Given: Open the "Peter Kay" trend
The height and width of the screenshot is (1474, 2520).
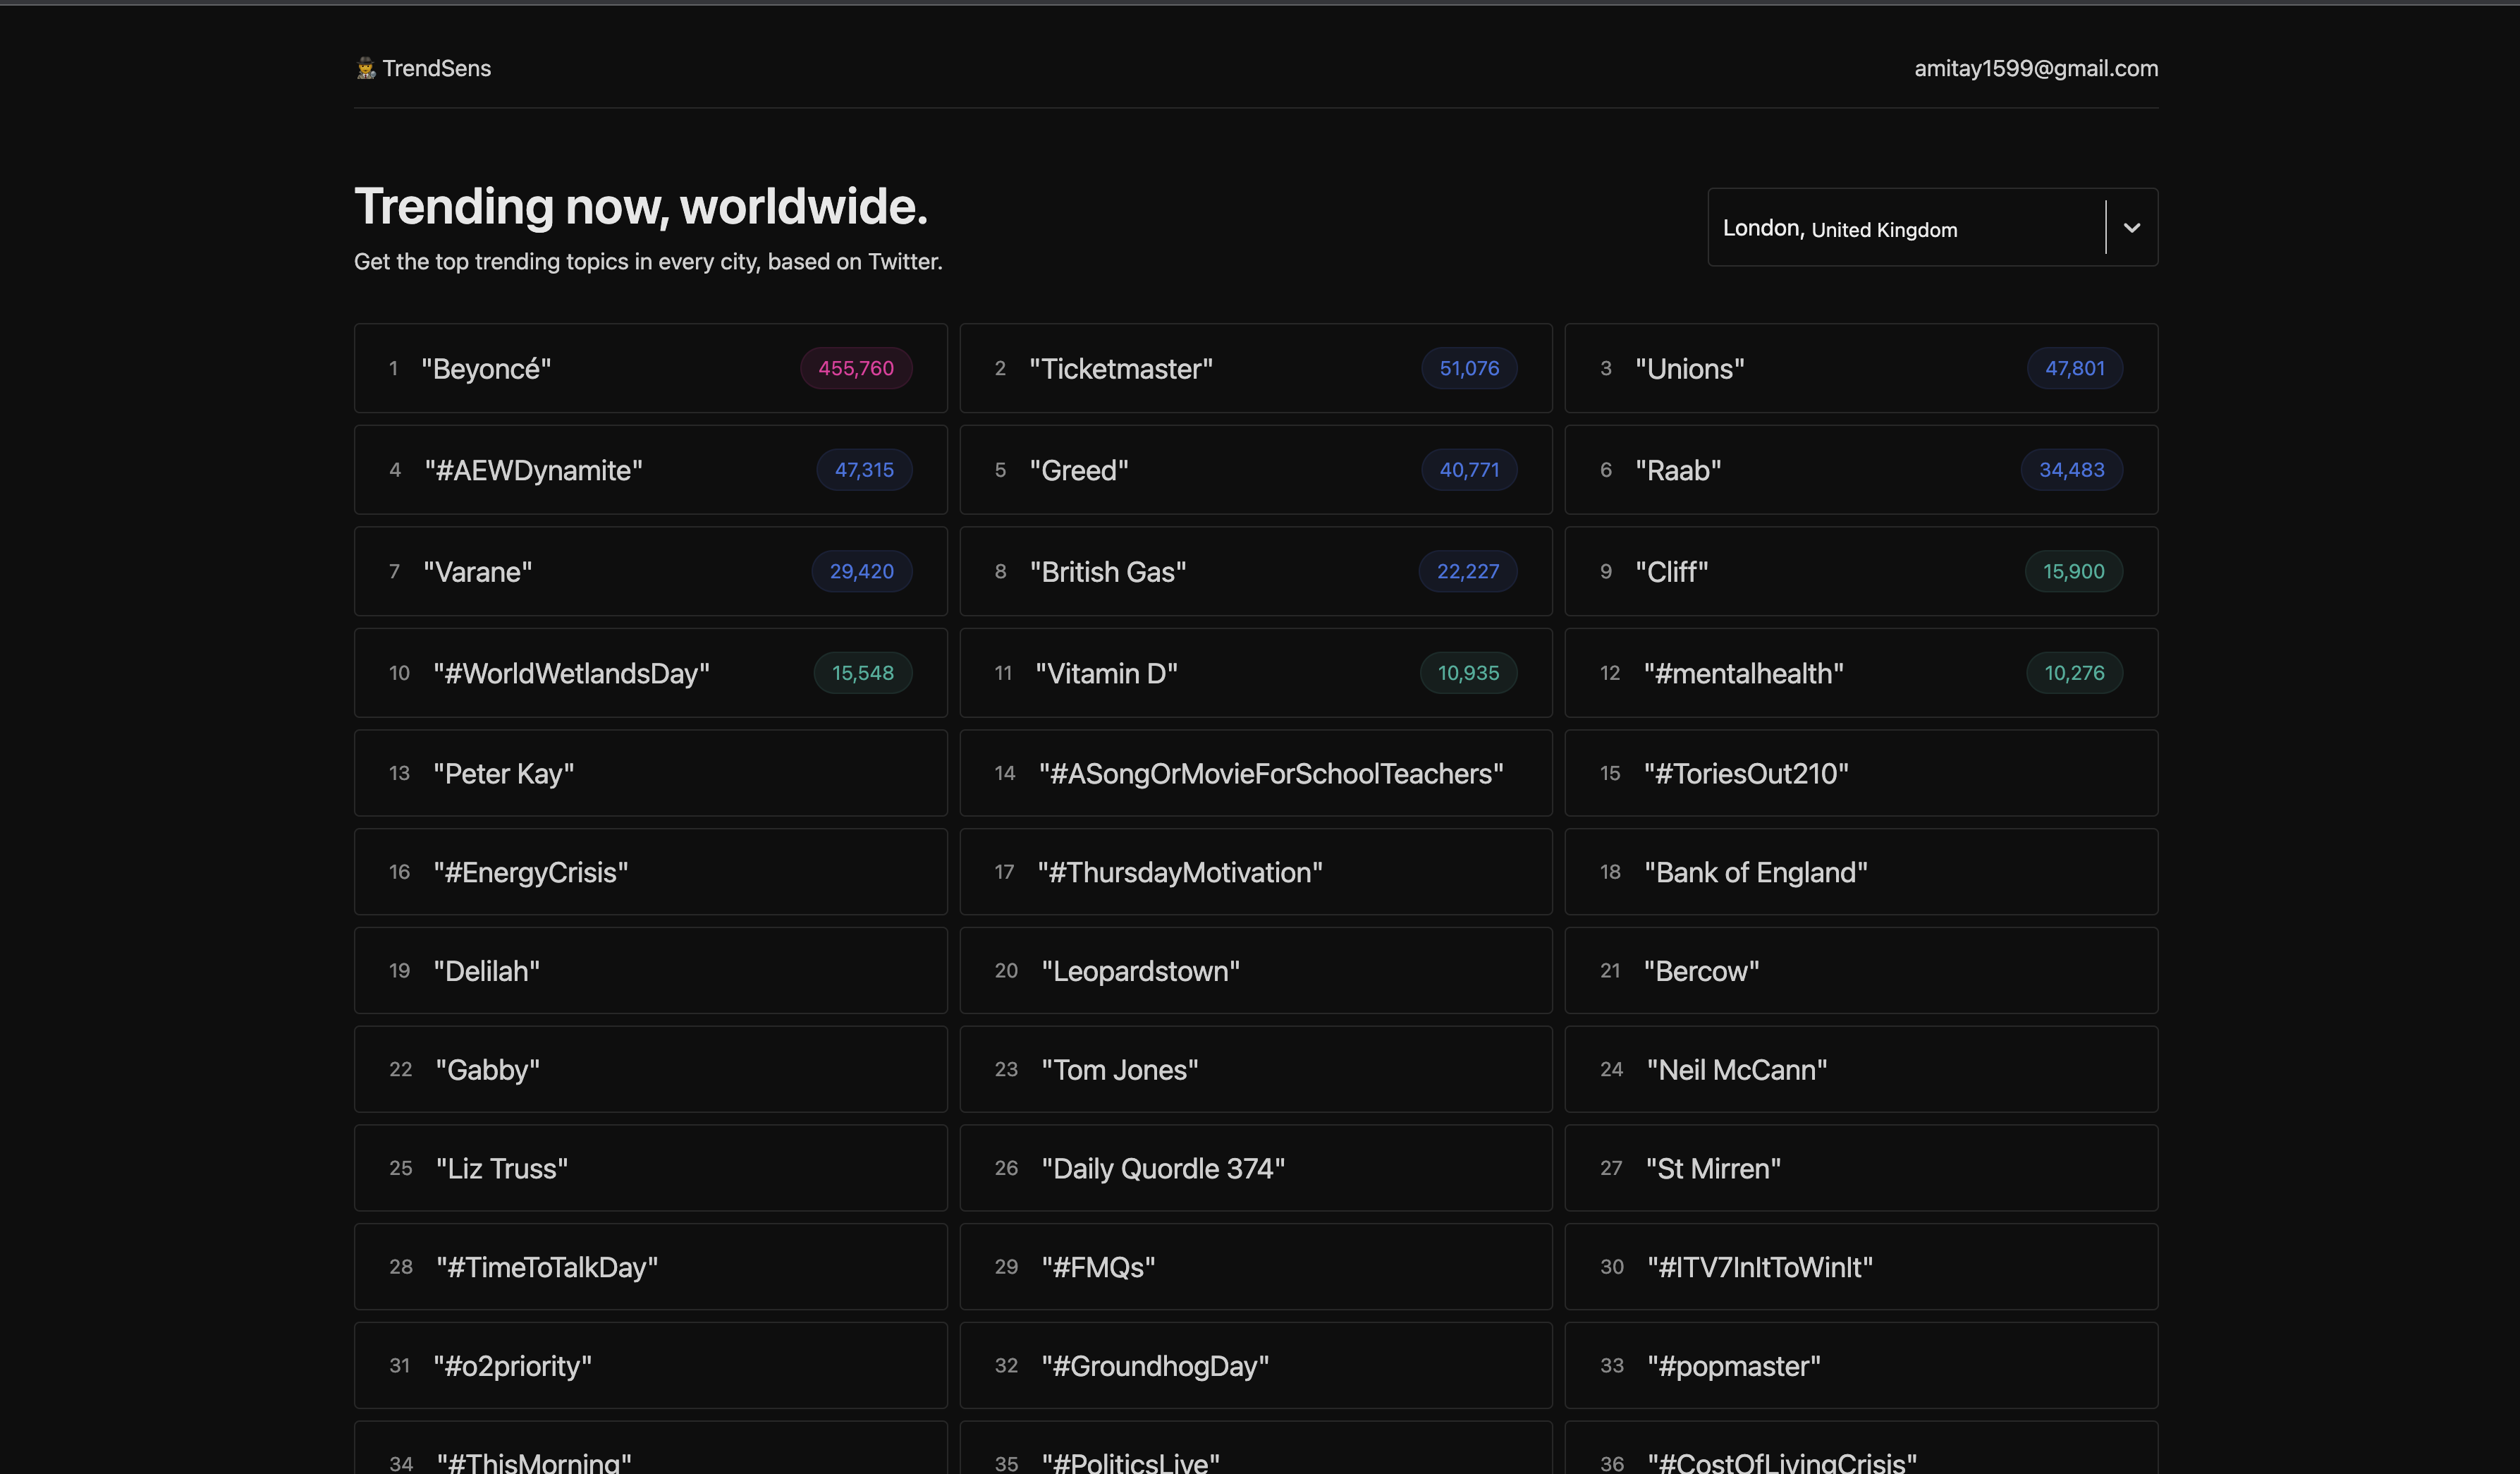Looking at the screenshot, I should pyautogui.click(x=650, y=773).
